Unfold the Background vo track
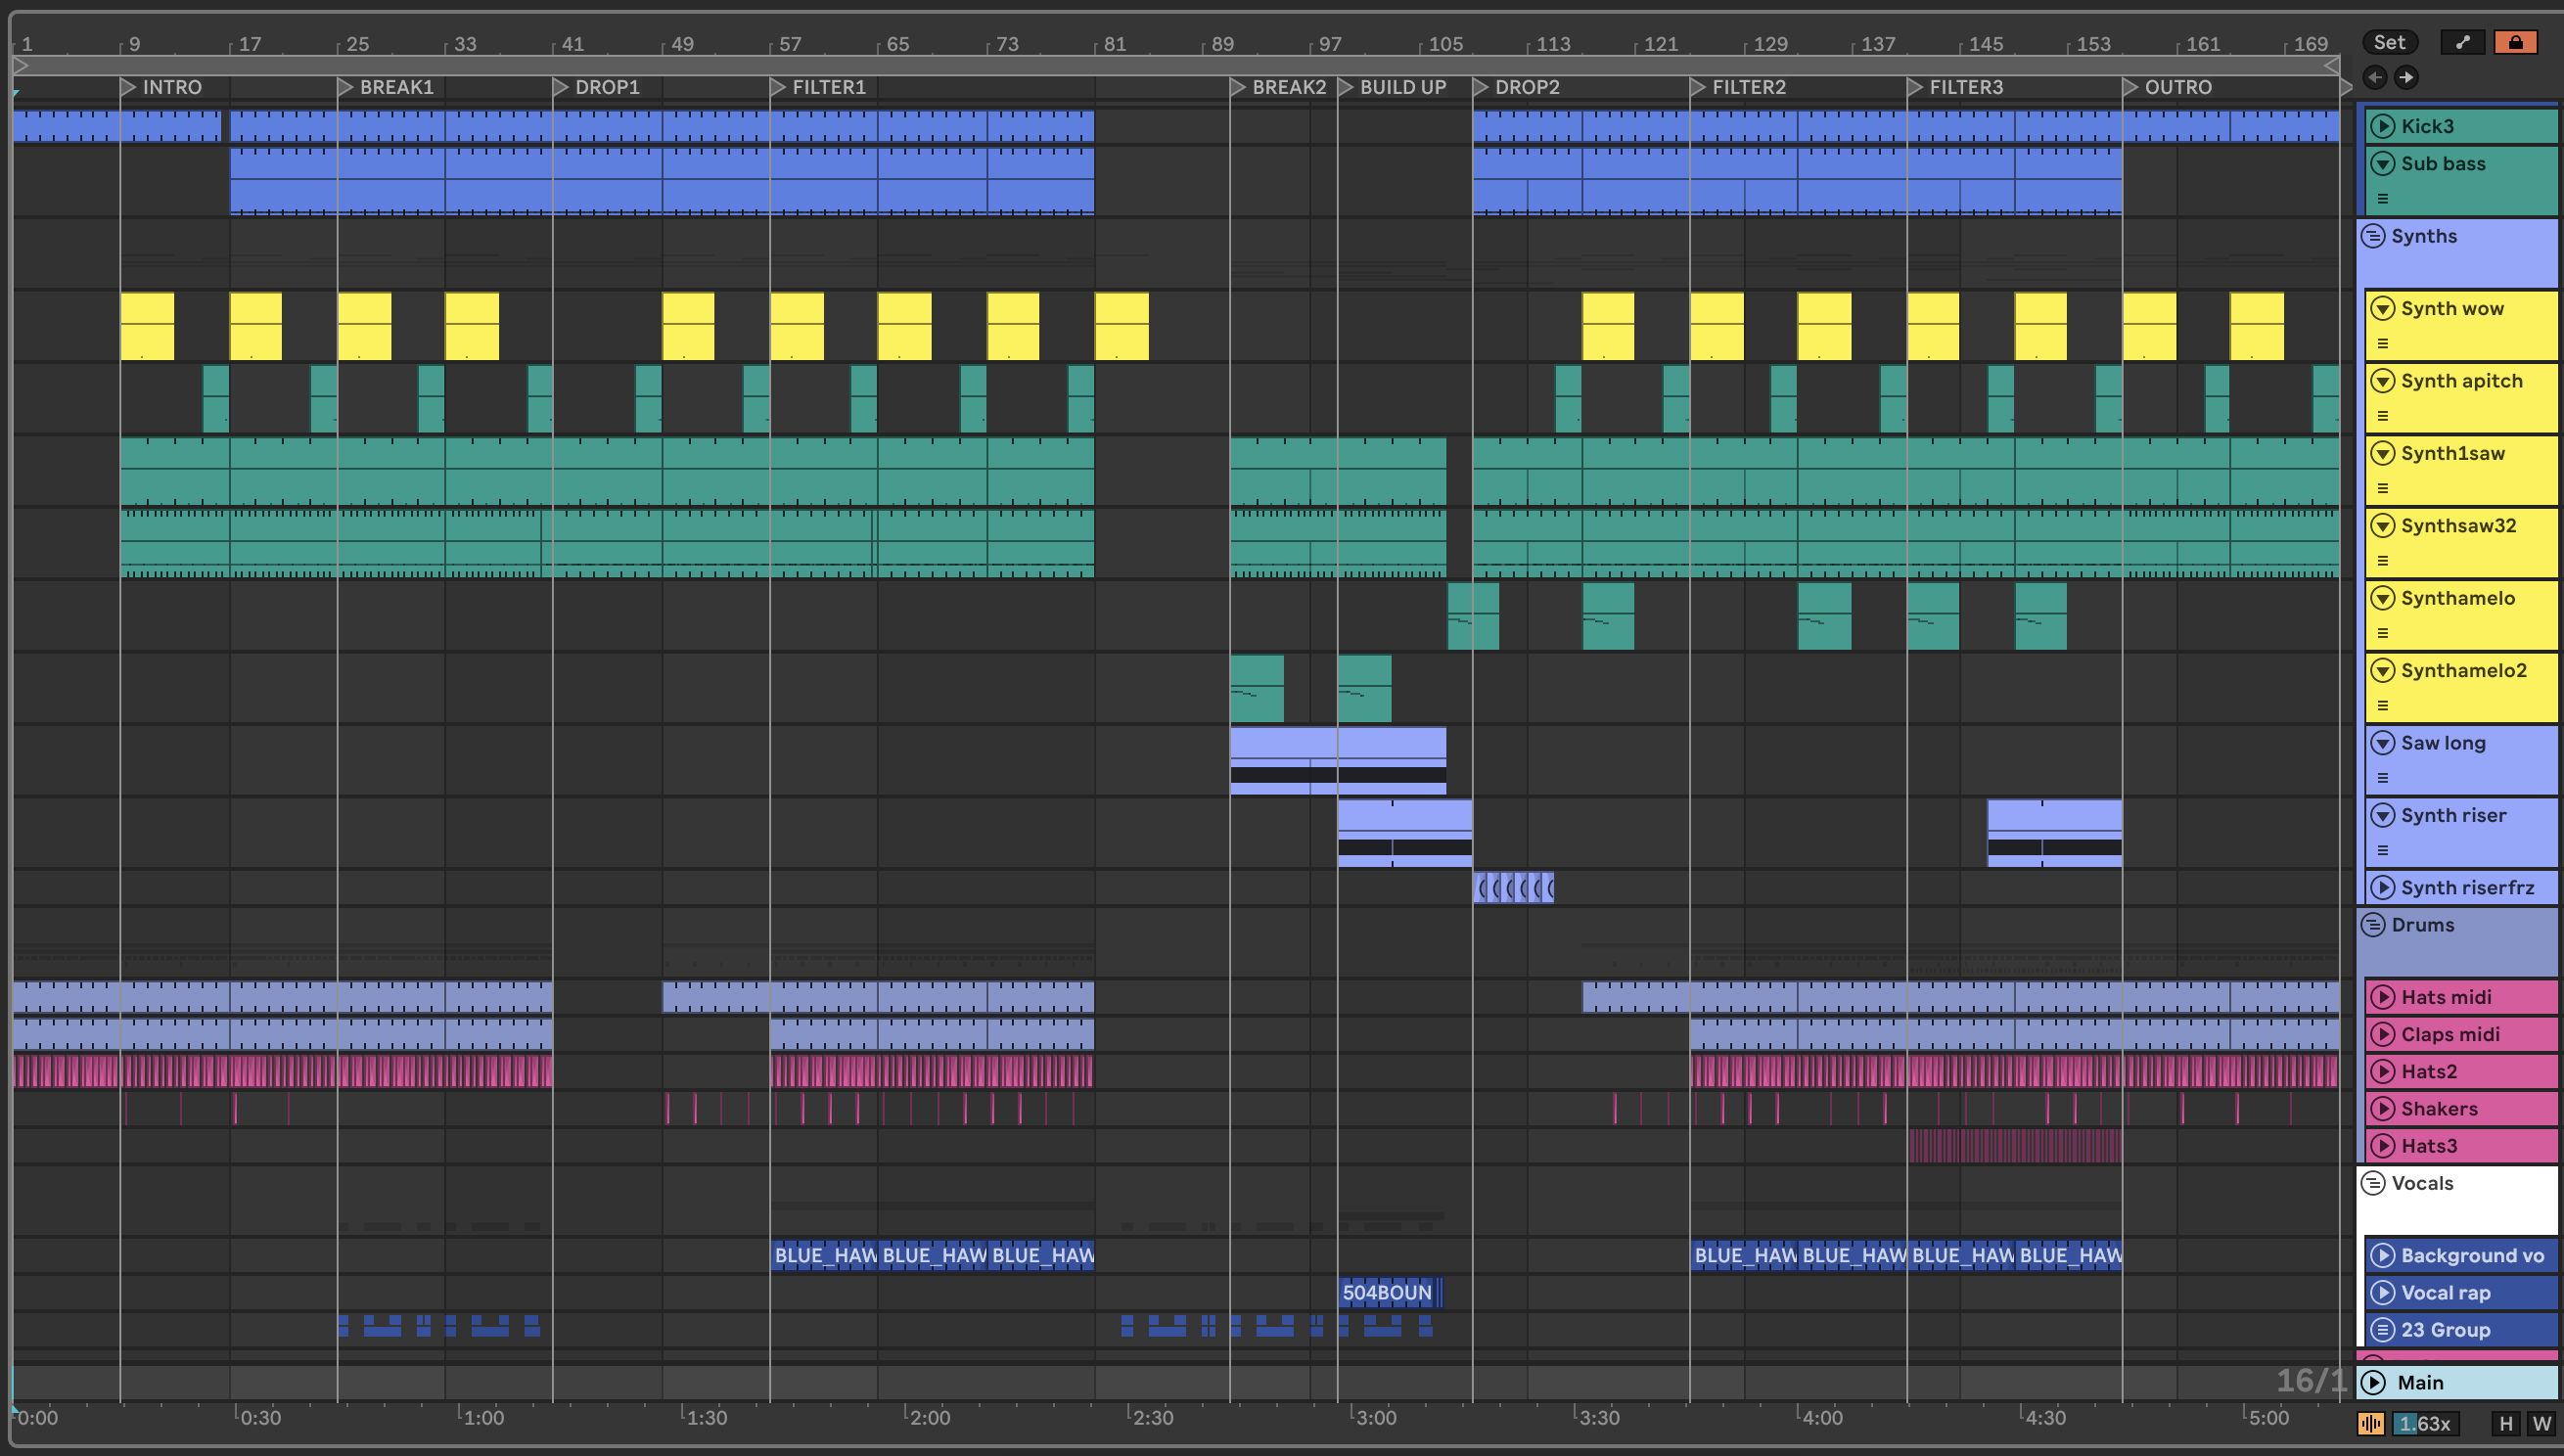This screenshot has height=1456, width=2564. [x=2383, y=1256]
